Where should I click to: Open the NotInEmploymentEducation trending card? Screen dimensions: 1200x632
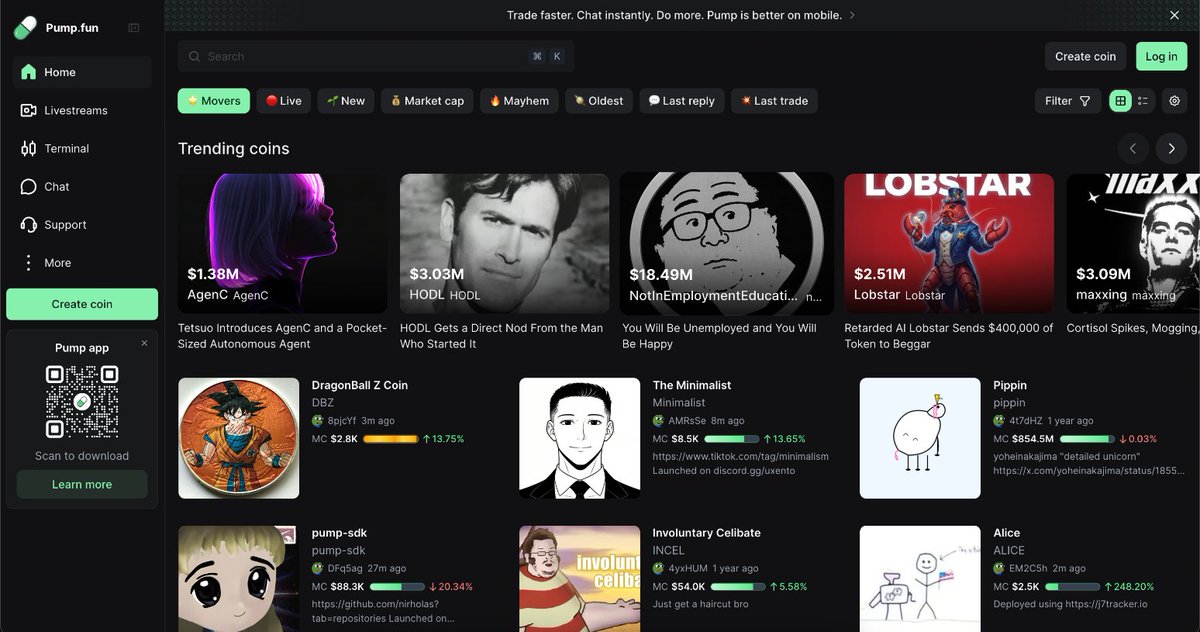click(727, 243)
